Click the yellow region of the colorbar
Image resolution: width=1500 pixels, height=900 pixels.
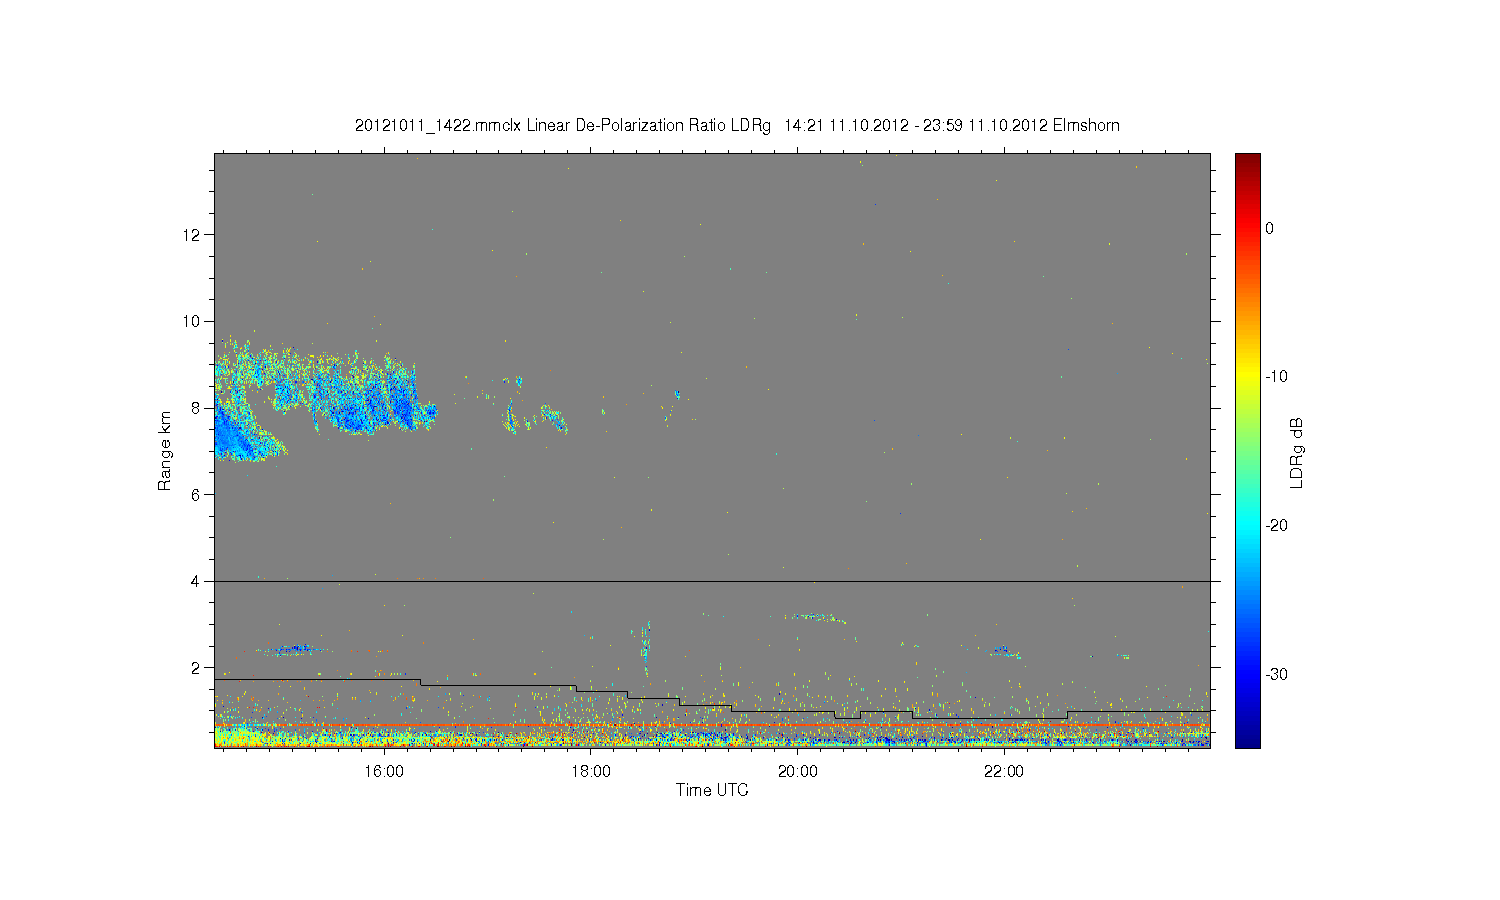pos(1248,377)
